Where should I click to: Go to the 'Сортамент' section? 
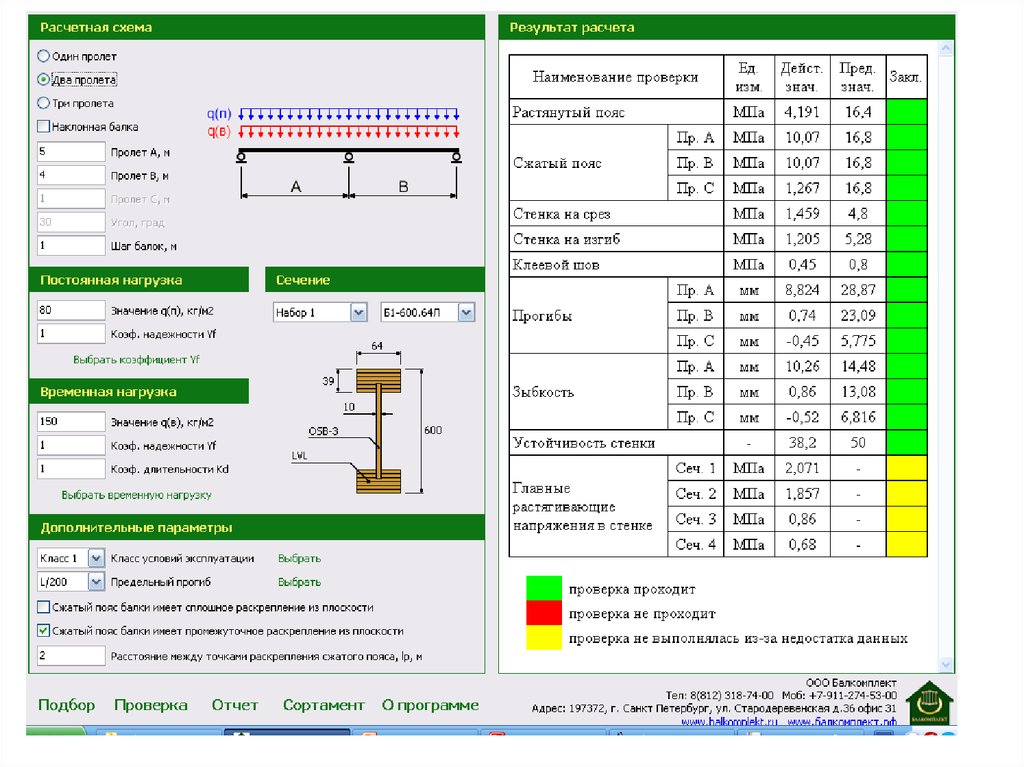tap(323, 705)
